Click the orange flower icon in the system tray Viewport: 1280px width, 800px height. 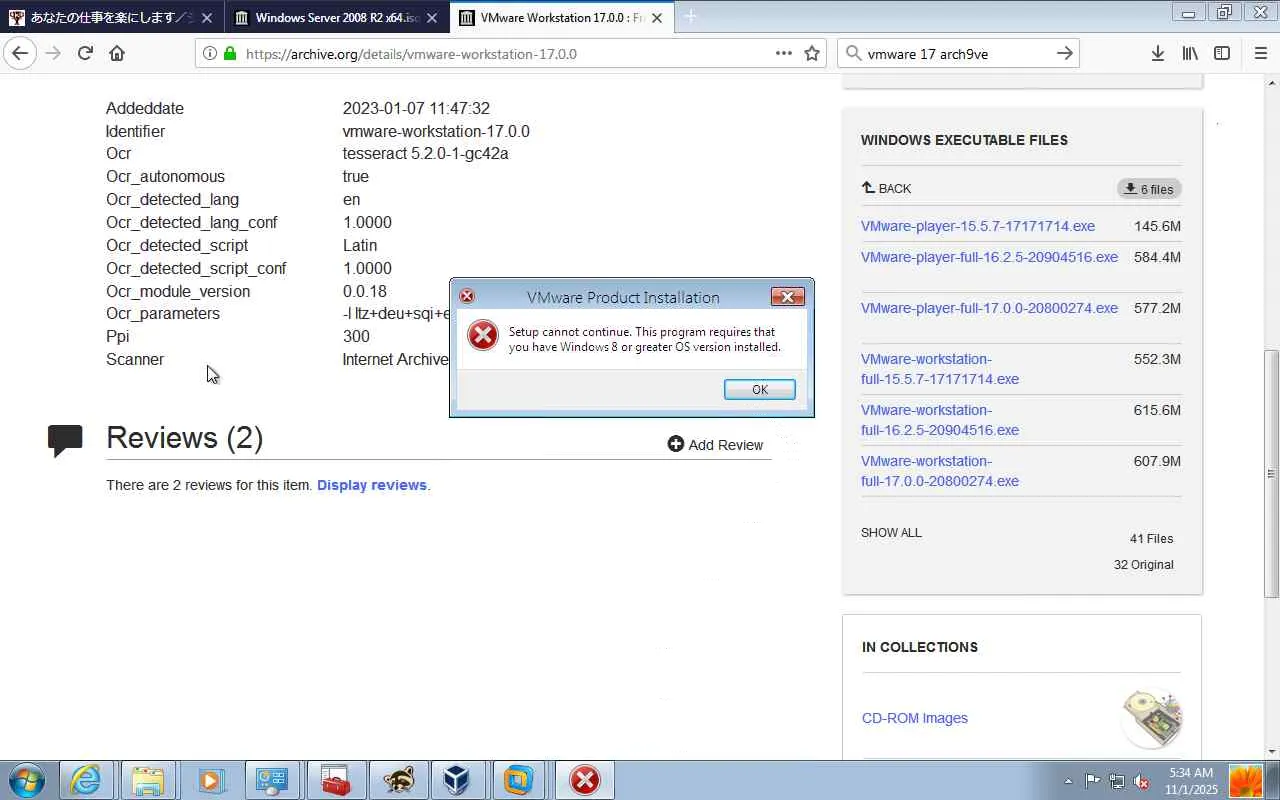click(1245, 781)
